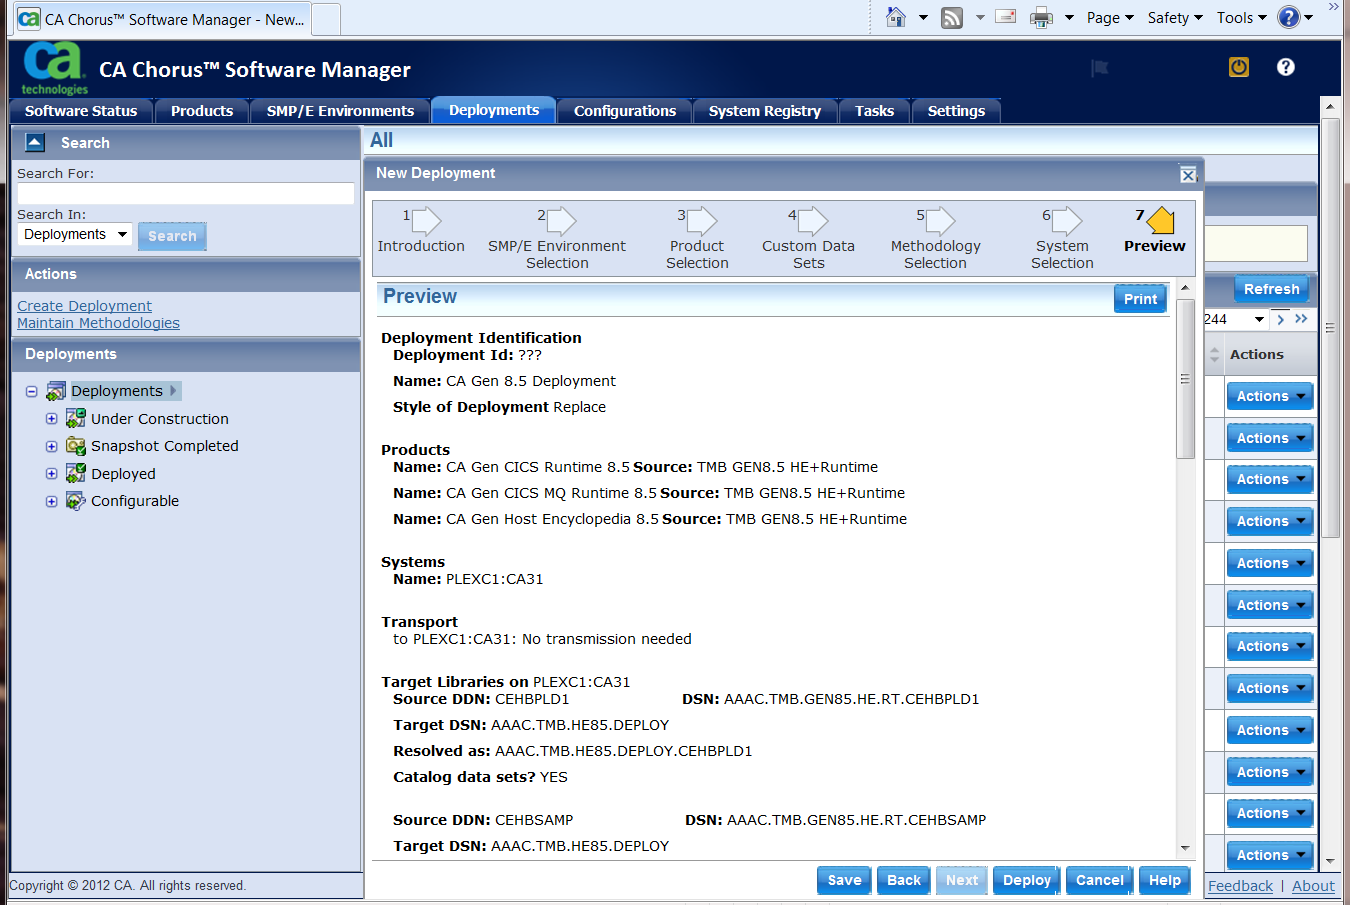The height and width of the screenshot is (905, 1350).
Task: Click the CA technologies logo
Action: [x=54, y=68]
